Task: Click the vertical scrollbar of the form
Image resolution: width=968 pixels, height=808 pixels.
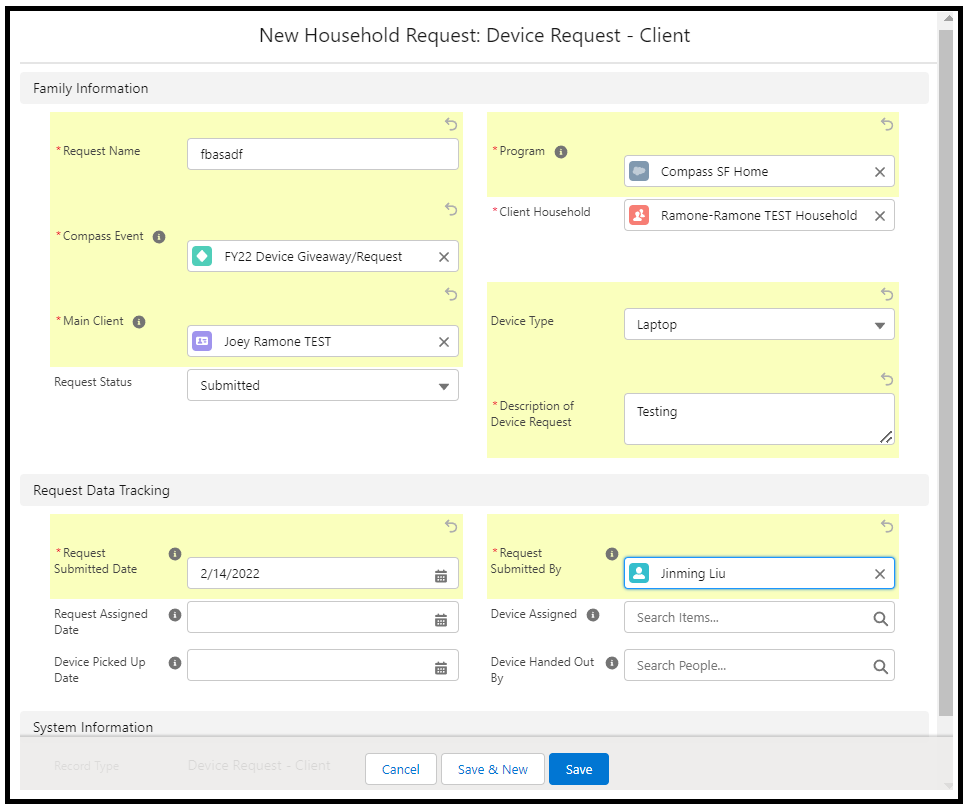Action: tap(946, 370)
